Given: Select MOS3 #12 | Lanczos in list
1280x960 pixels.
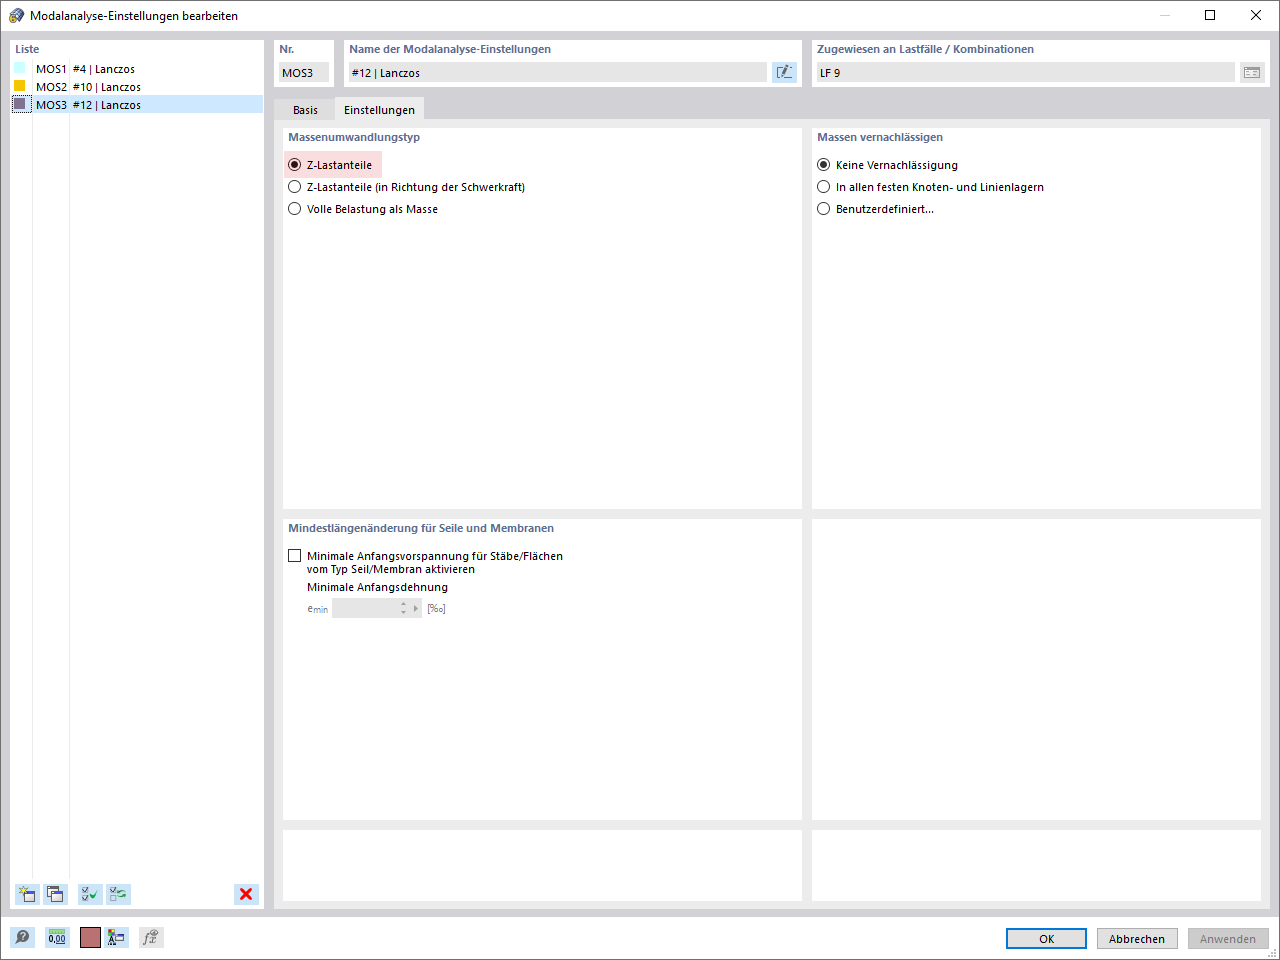Looking at the screenshot, I should [137, 105].
